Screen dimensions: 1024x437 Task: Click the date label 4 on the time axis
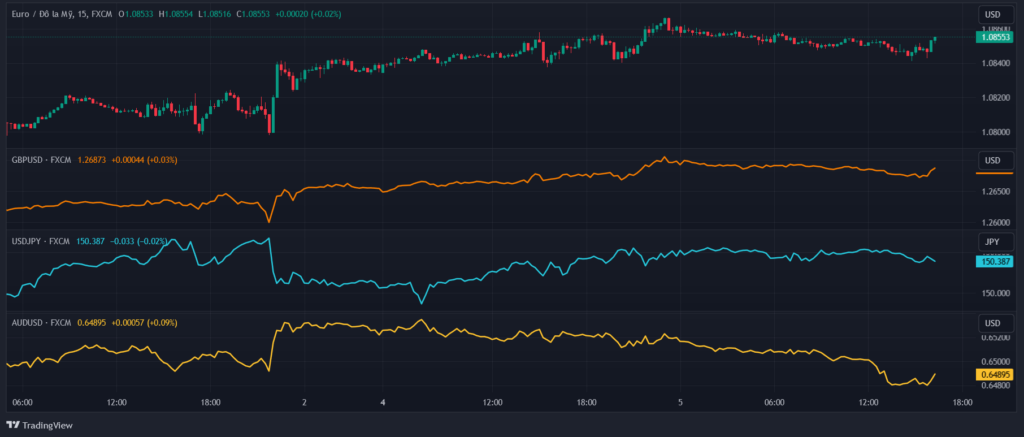(x=383, y=402)
